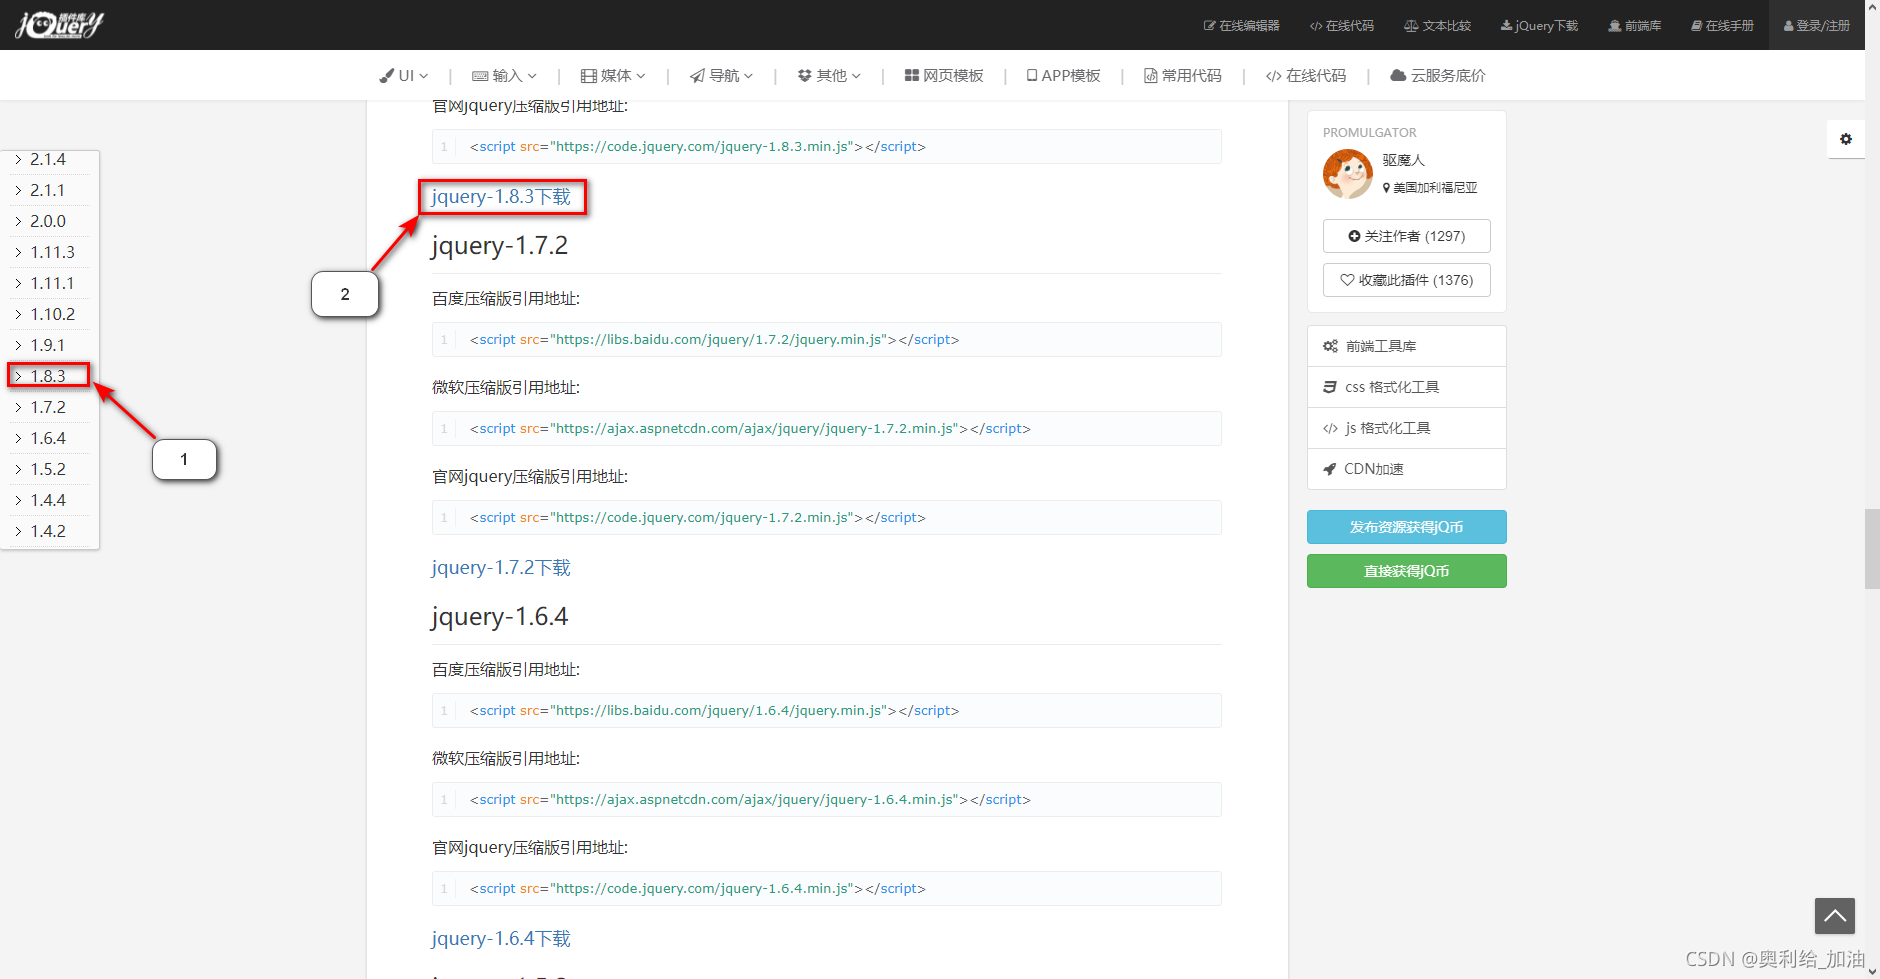Select version 2.0.0 in sidebar list
Viewport: 1880px width, 979px height.
click(x=49, y=221)
